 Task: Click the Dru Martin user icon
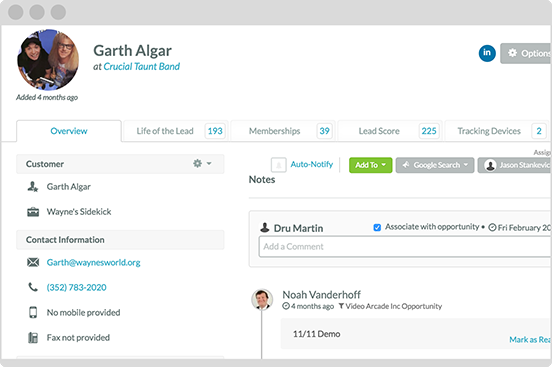click(265, 227)
